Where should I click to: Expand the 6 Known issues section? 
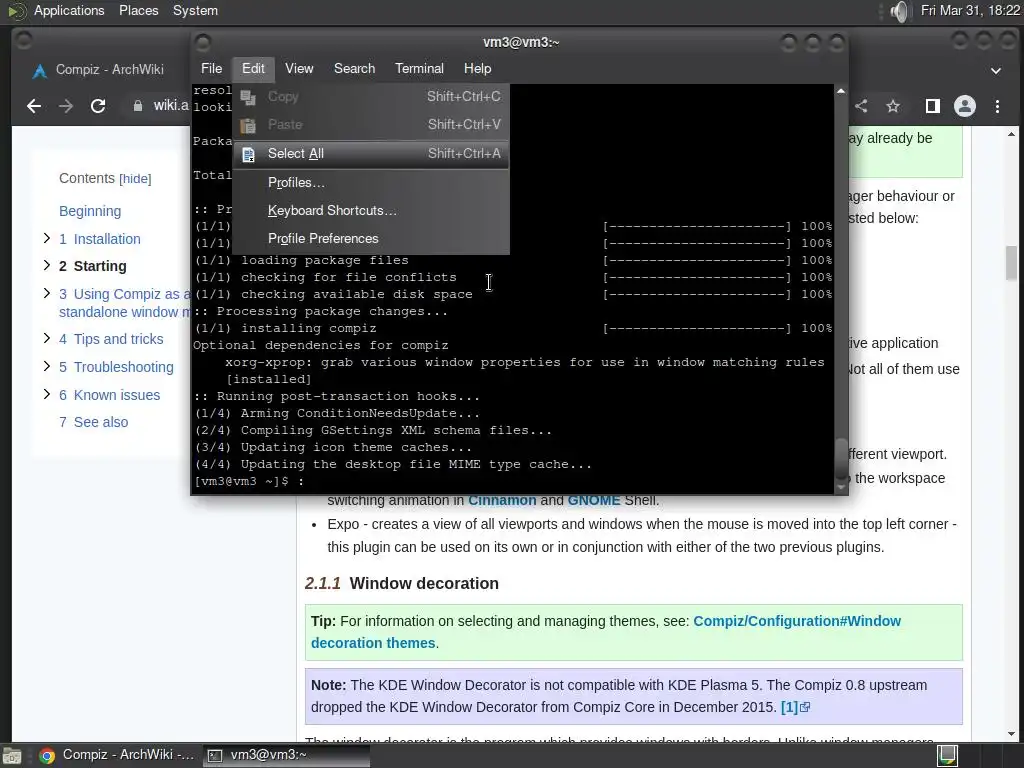(x=46, y=394)
